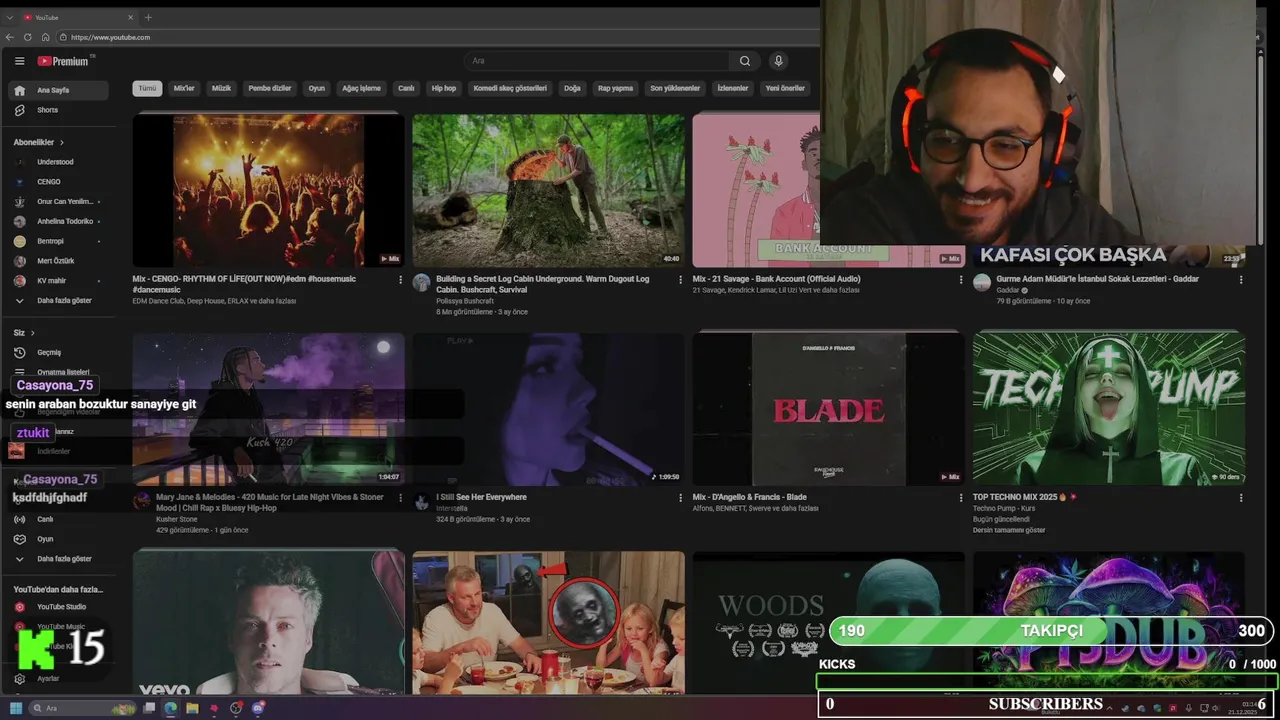Open the BLADE mix thumbnail
The image size is (1280, 720).
click(828, 408)
